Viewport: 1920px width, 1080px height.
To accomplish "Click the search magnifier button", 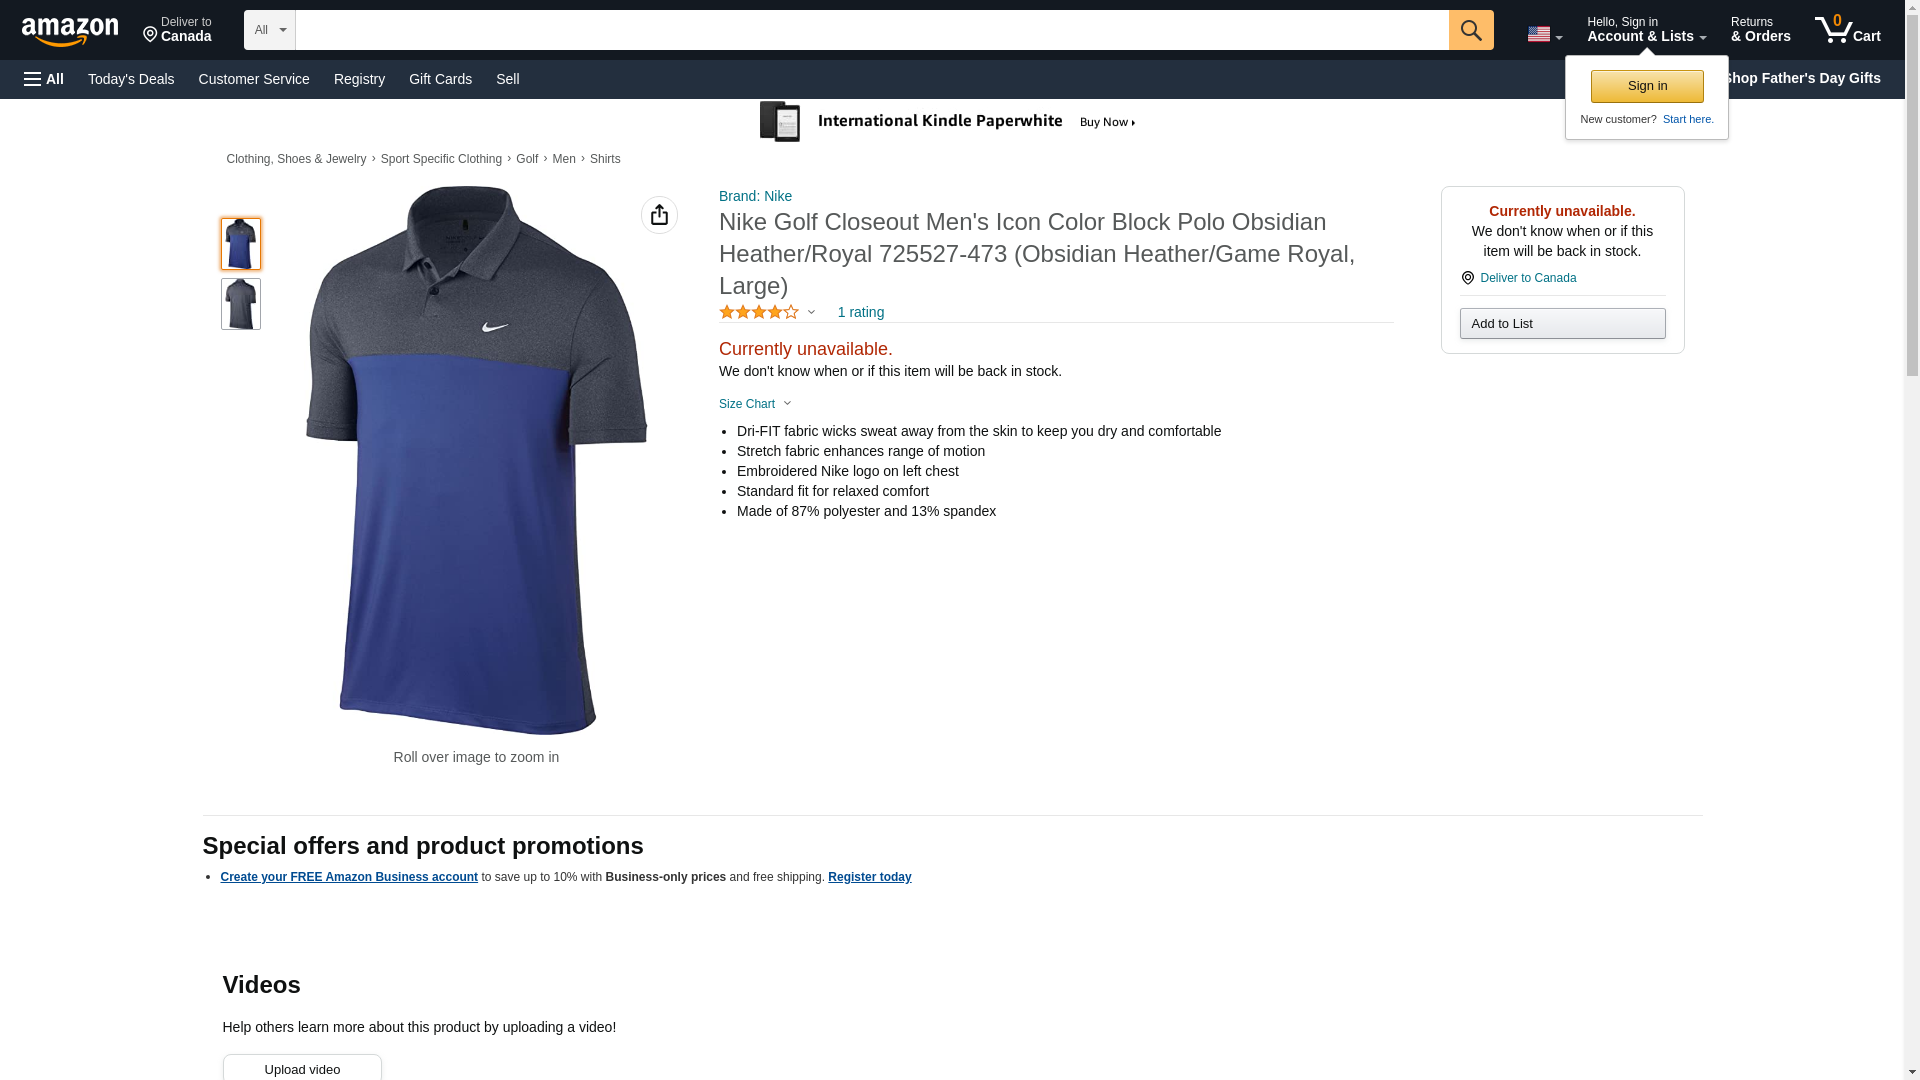I will (1470, 30).
